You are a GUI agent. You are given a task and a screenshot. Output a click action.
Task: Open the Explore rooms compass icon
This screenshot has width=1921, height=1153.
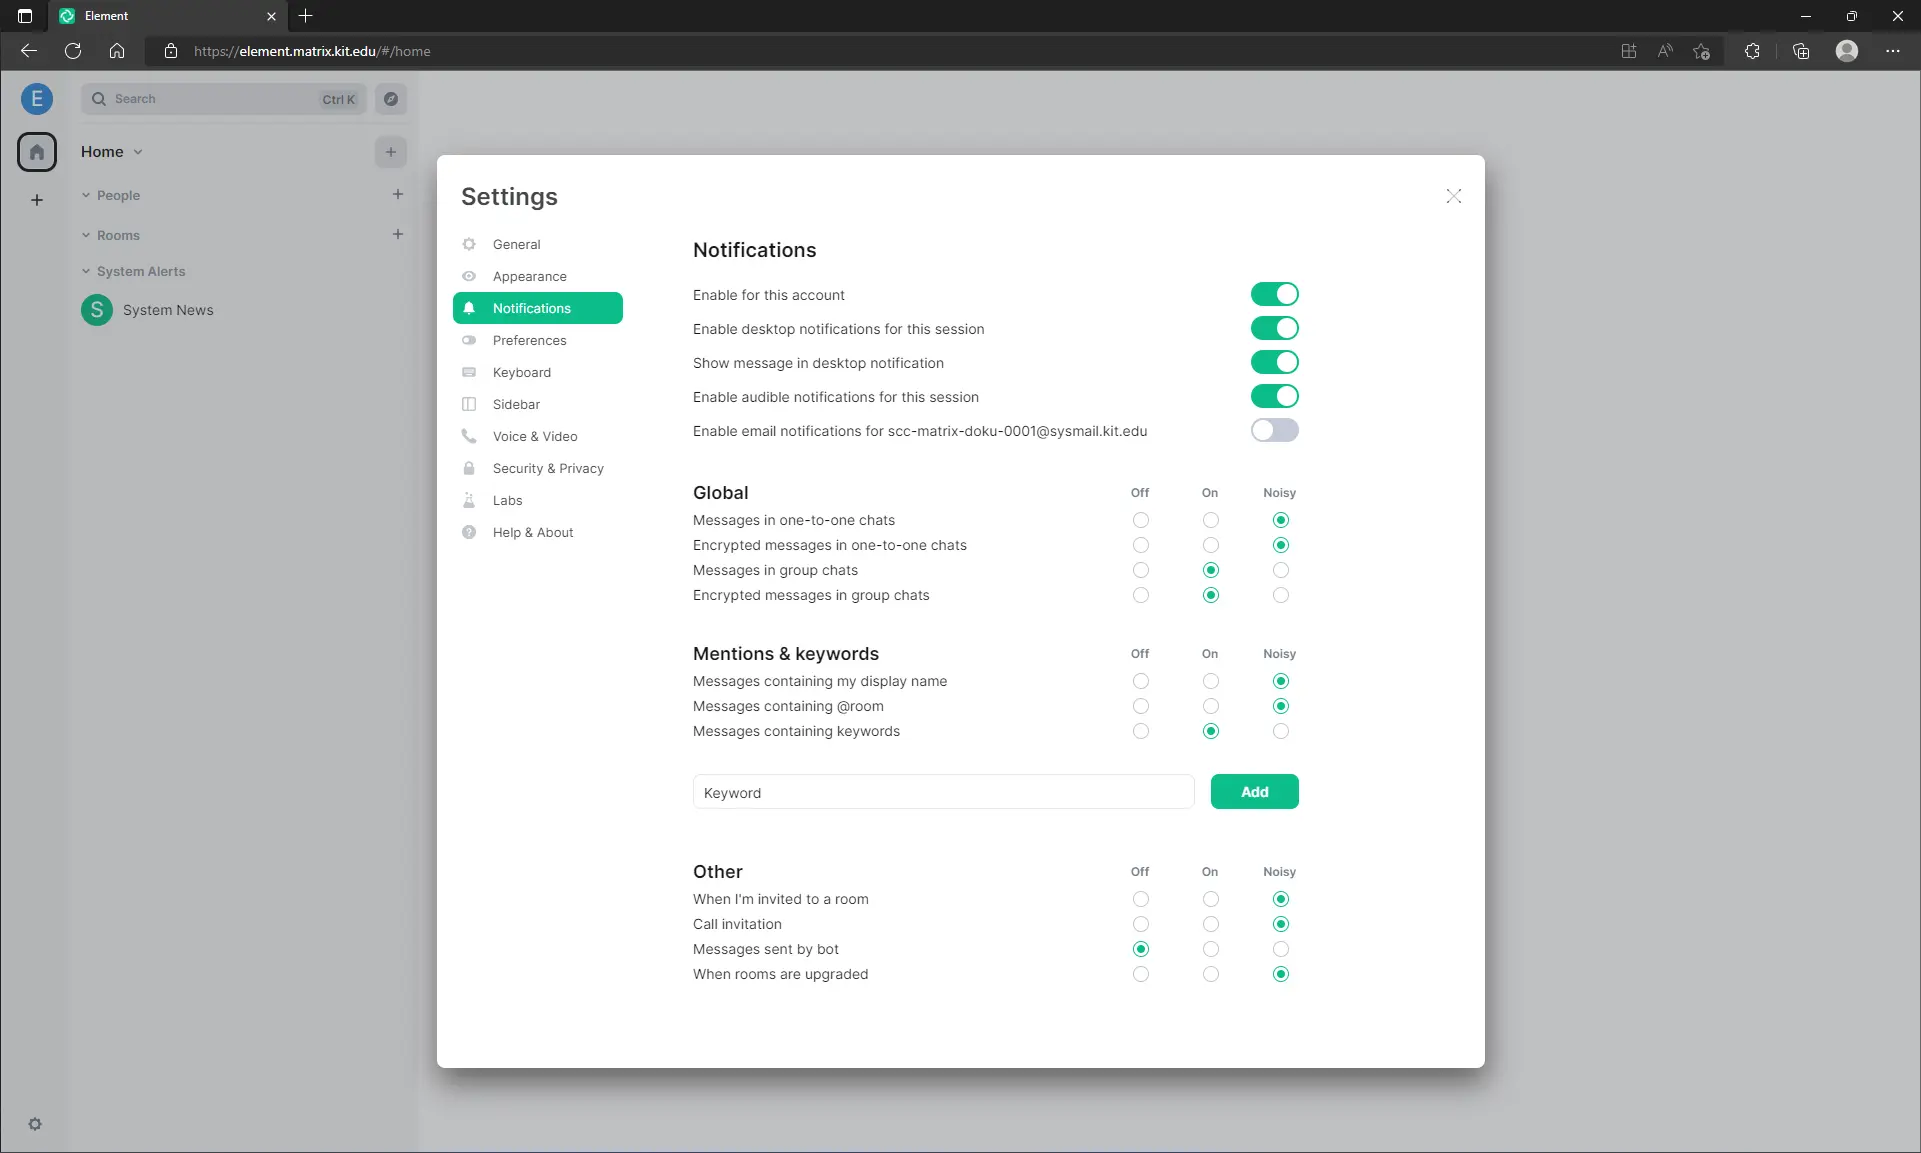(391, 99)
